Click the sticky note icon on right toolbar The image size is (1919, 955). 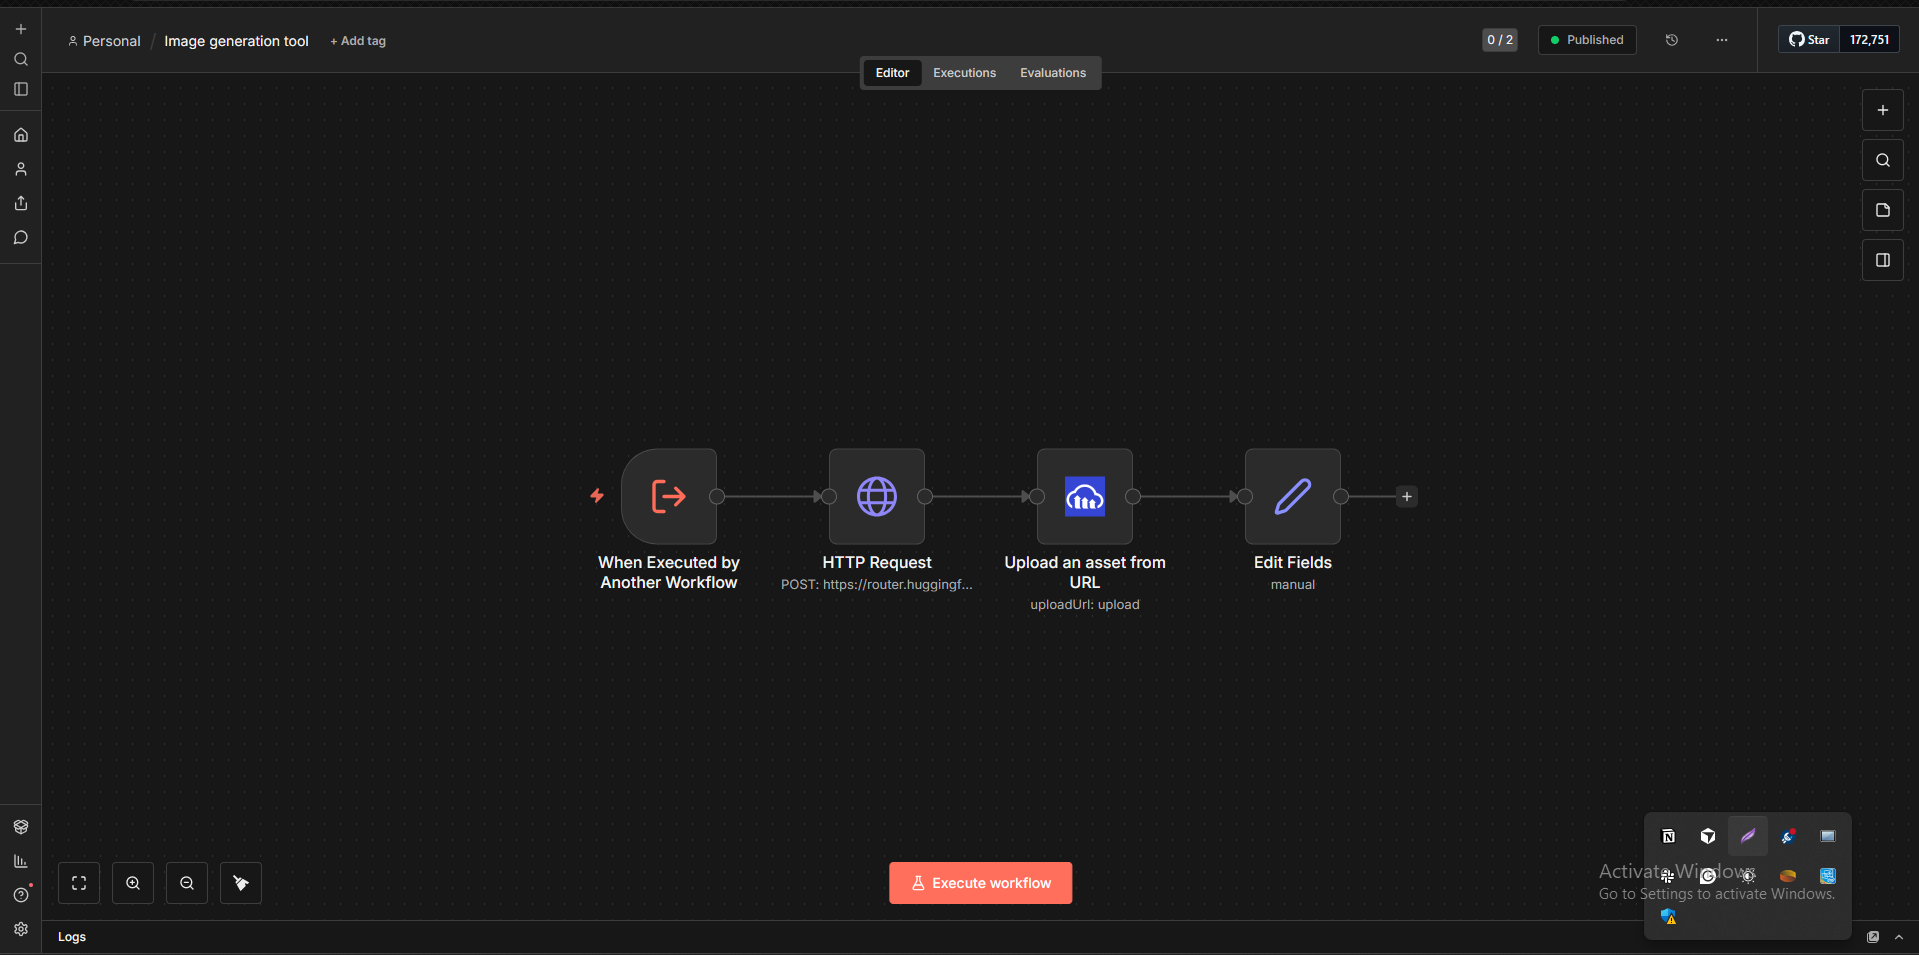pyautogui.click(x=1882, y=210)
